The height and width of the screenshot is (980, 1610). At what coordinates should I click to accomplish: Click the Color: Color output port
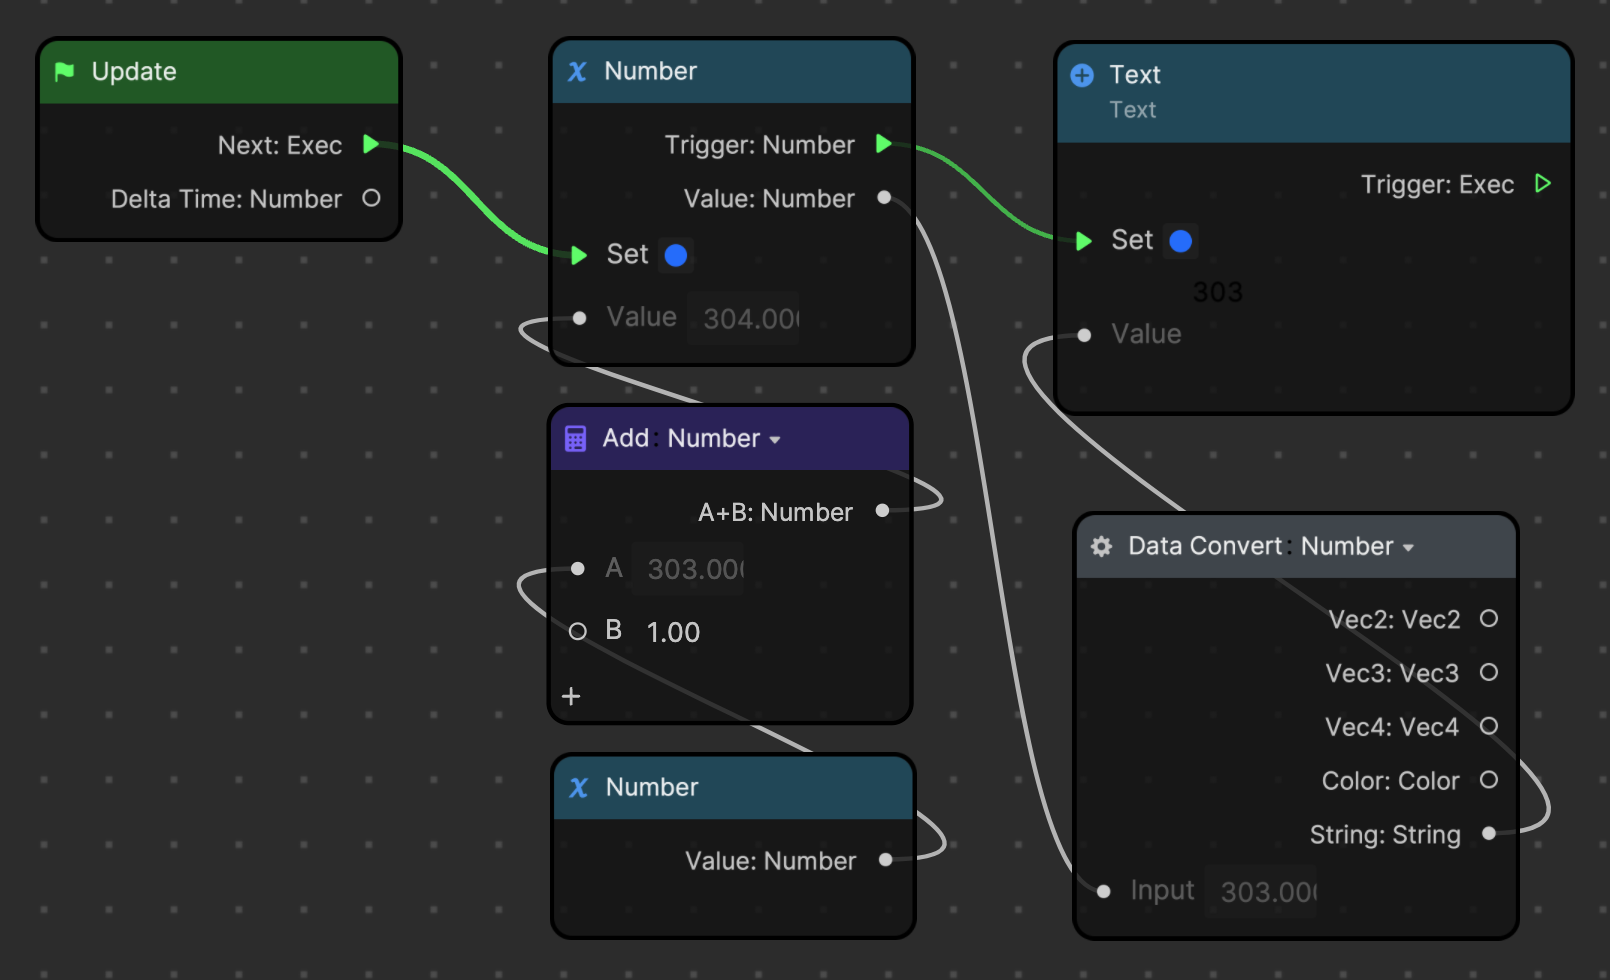(1489, 779)
